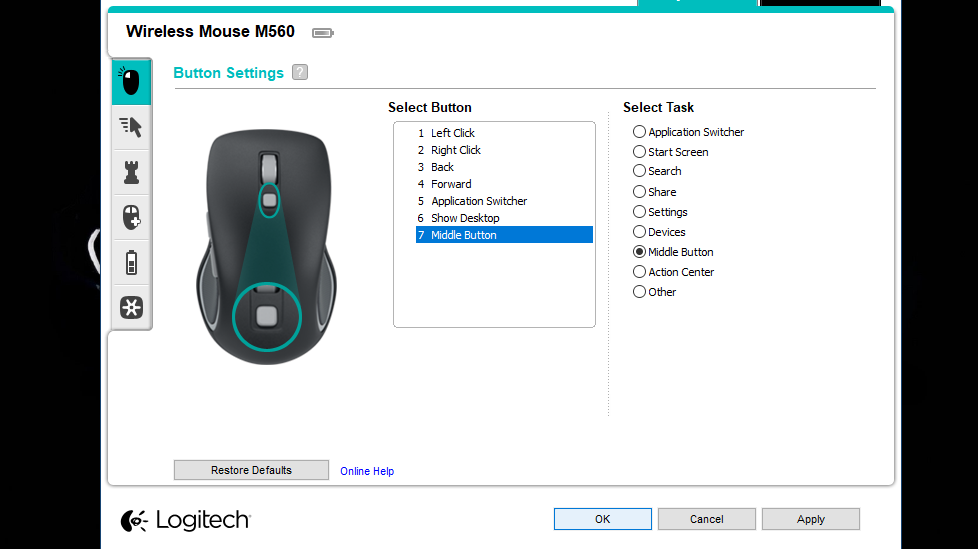Click Restore Defaults button
The width and height of the screenshot is (978, 549).
(x=251, y=470)
